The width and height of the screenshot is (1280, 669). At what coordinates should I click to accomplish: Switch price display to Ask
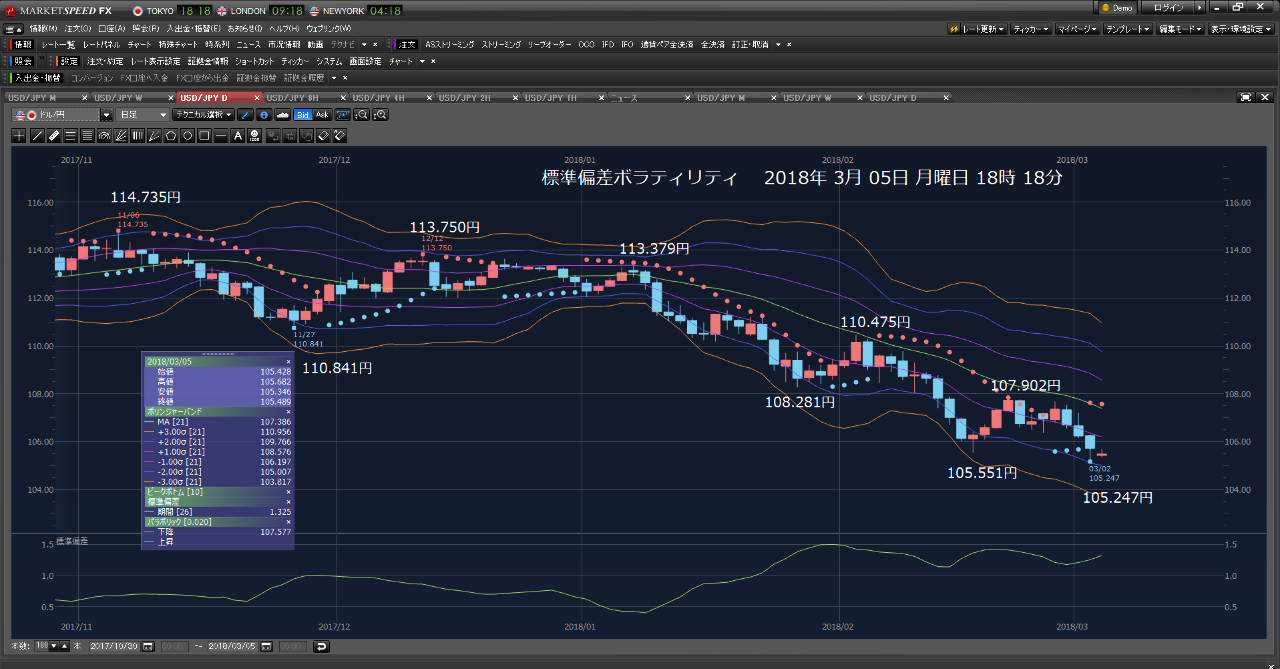322,116
